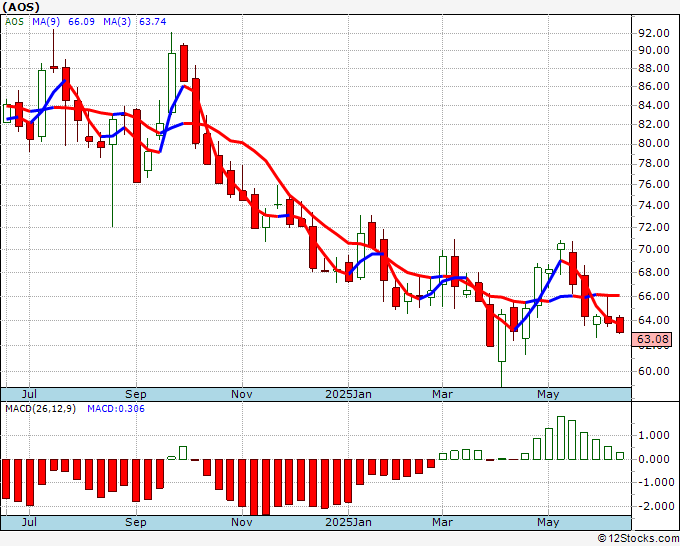Viewport: 680px width, 546px height.
Task: Click the 64.00 price axis label
Action: [x=654, y=320]
